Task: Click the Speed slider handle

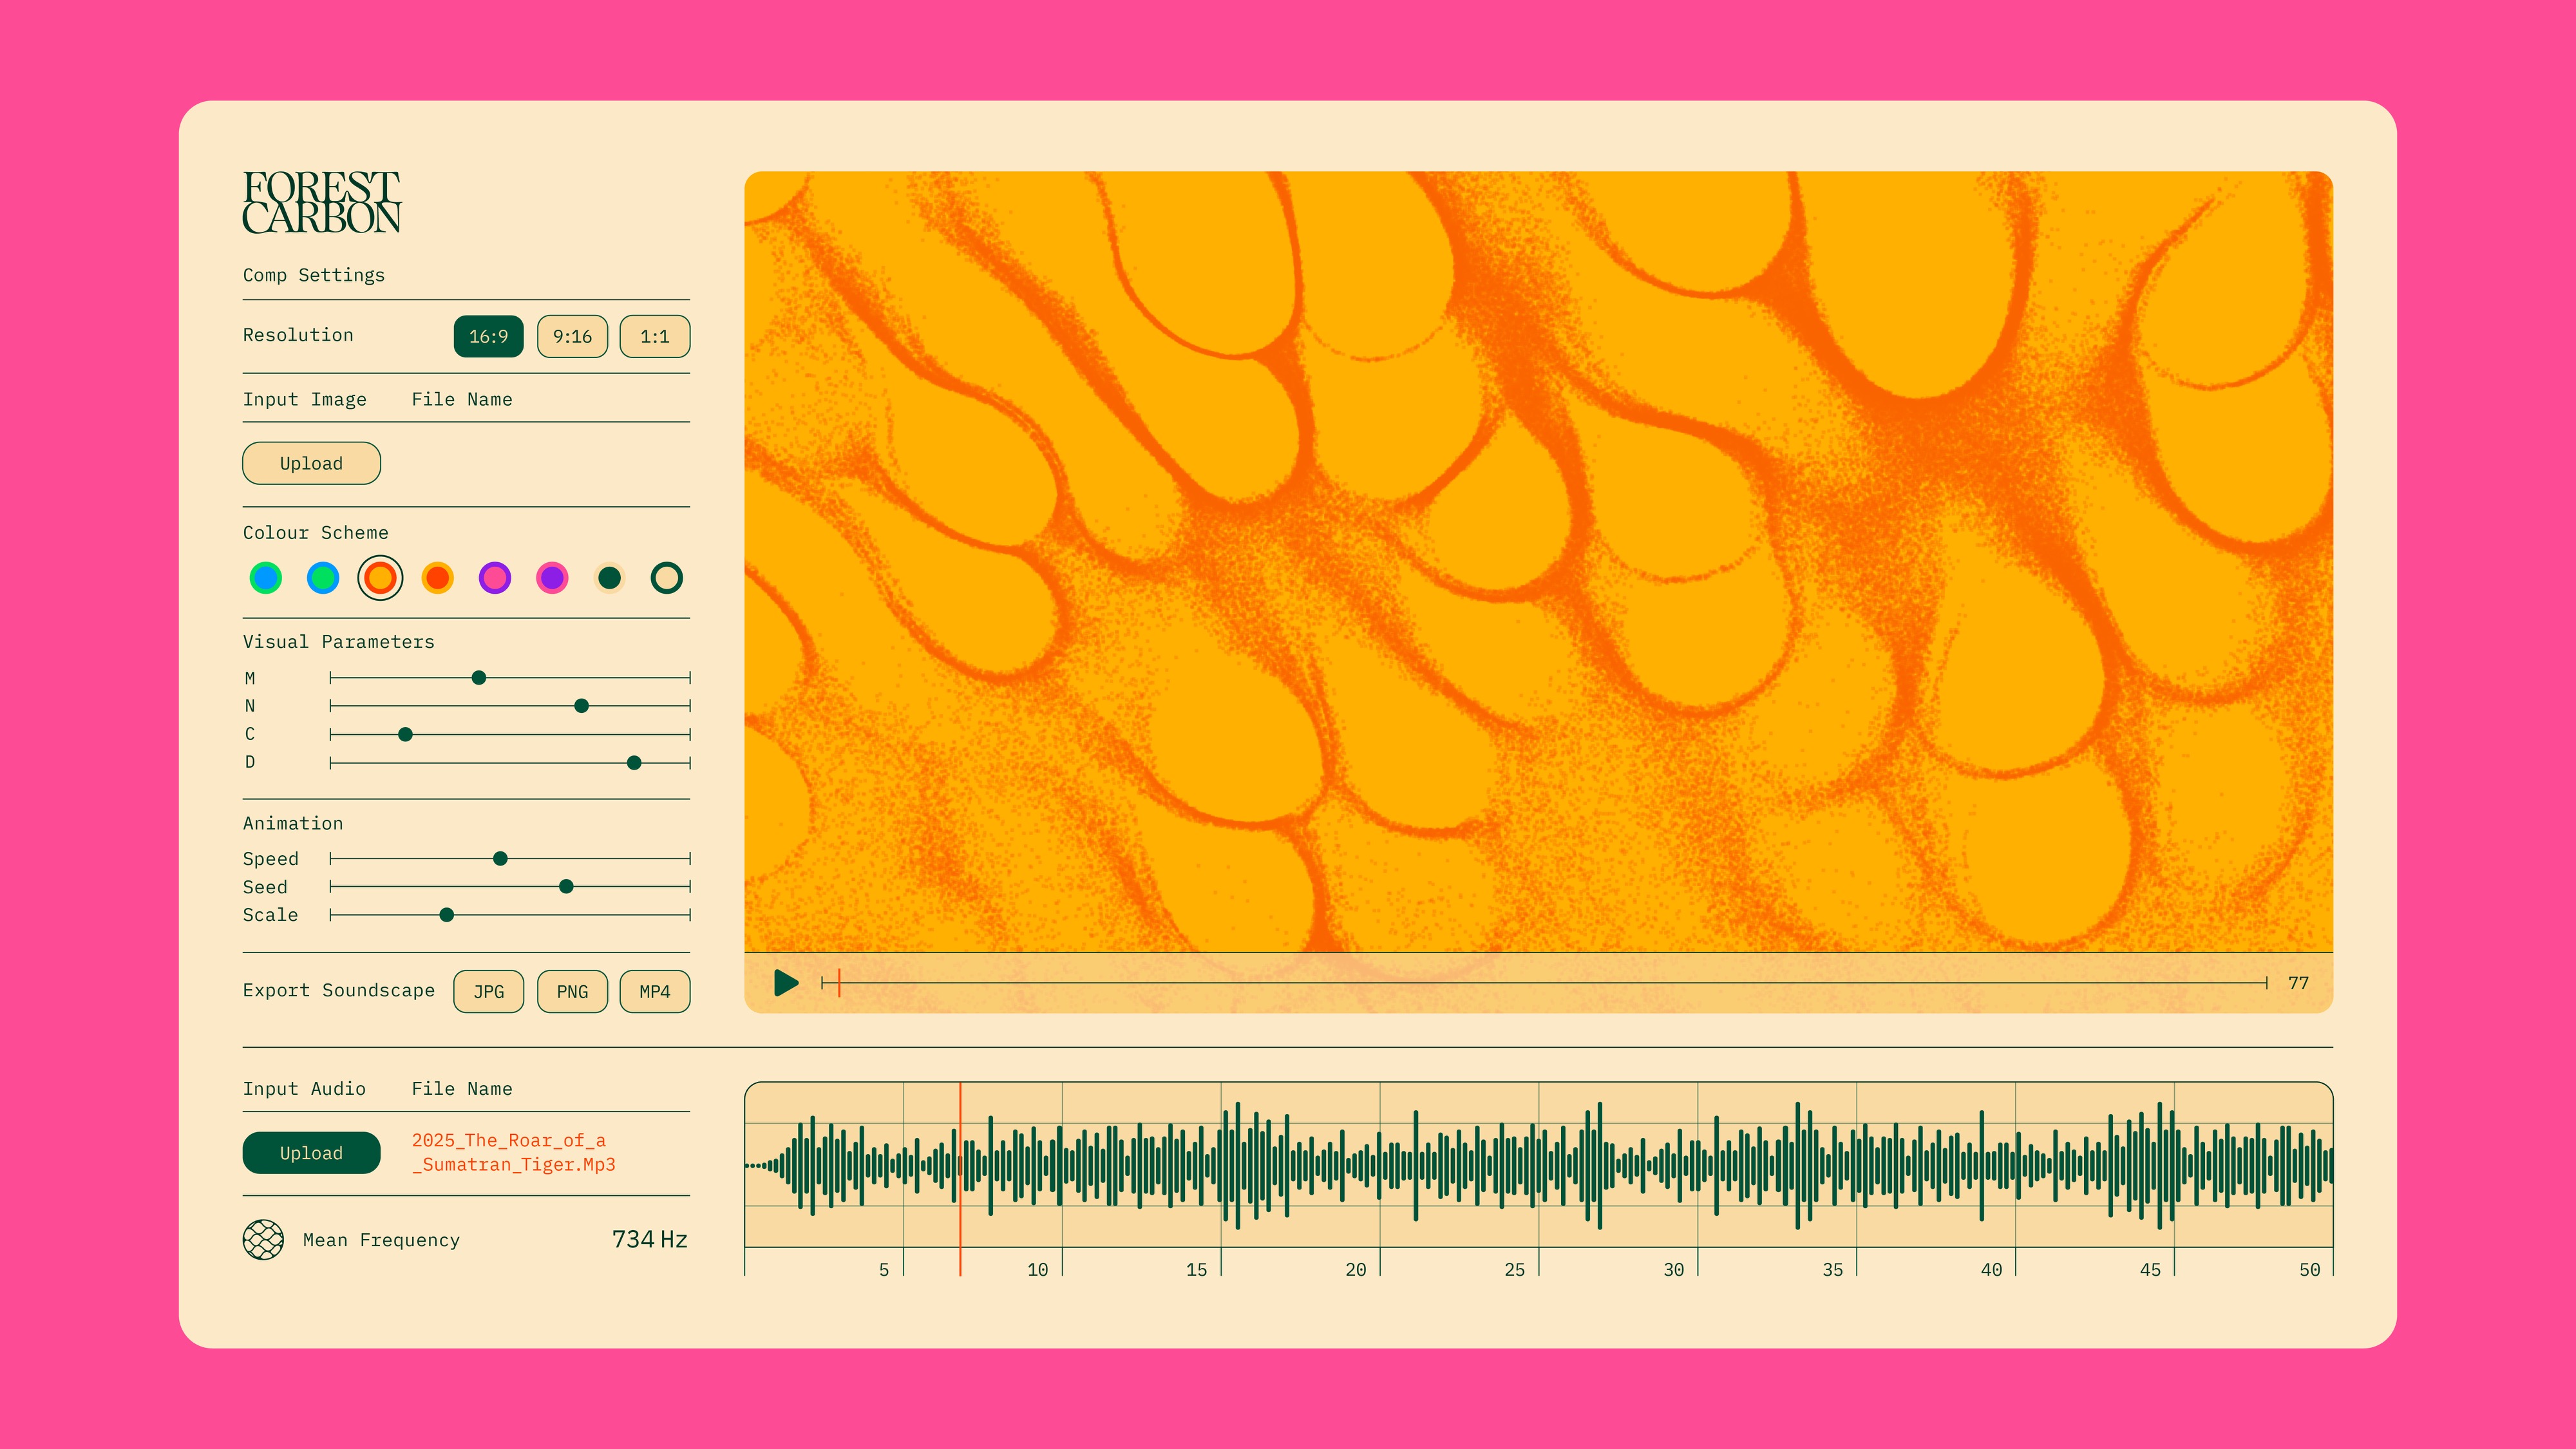Action: point(500,859)
